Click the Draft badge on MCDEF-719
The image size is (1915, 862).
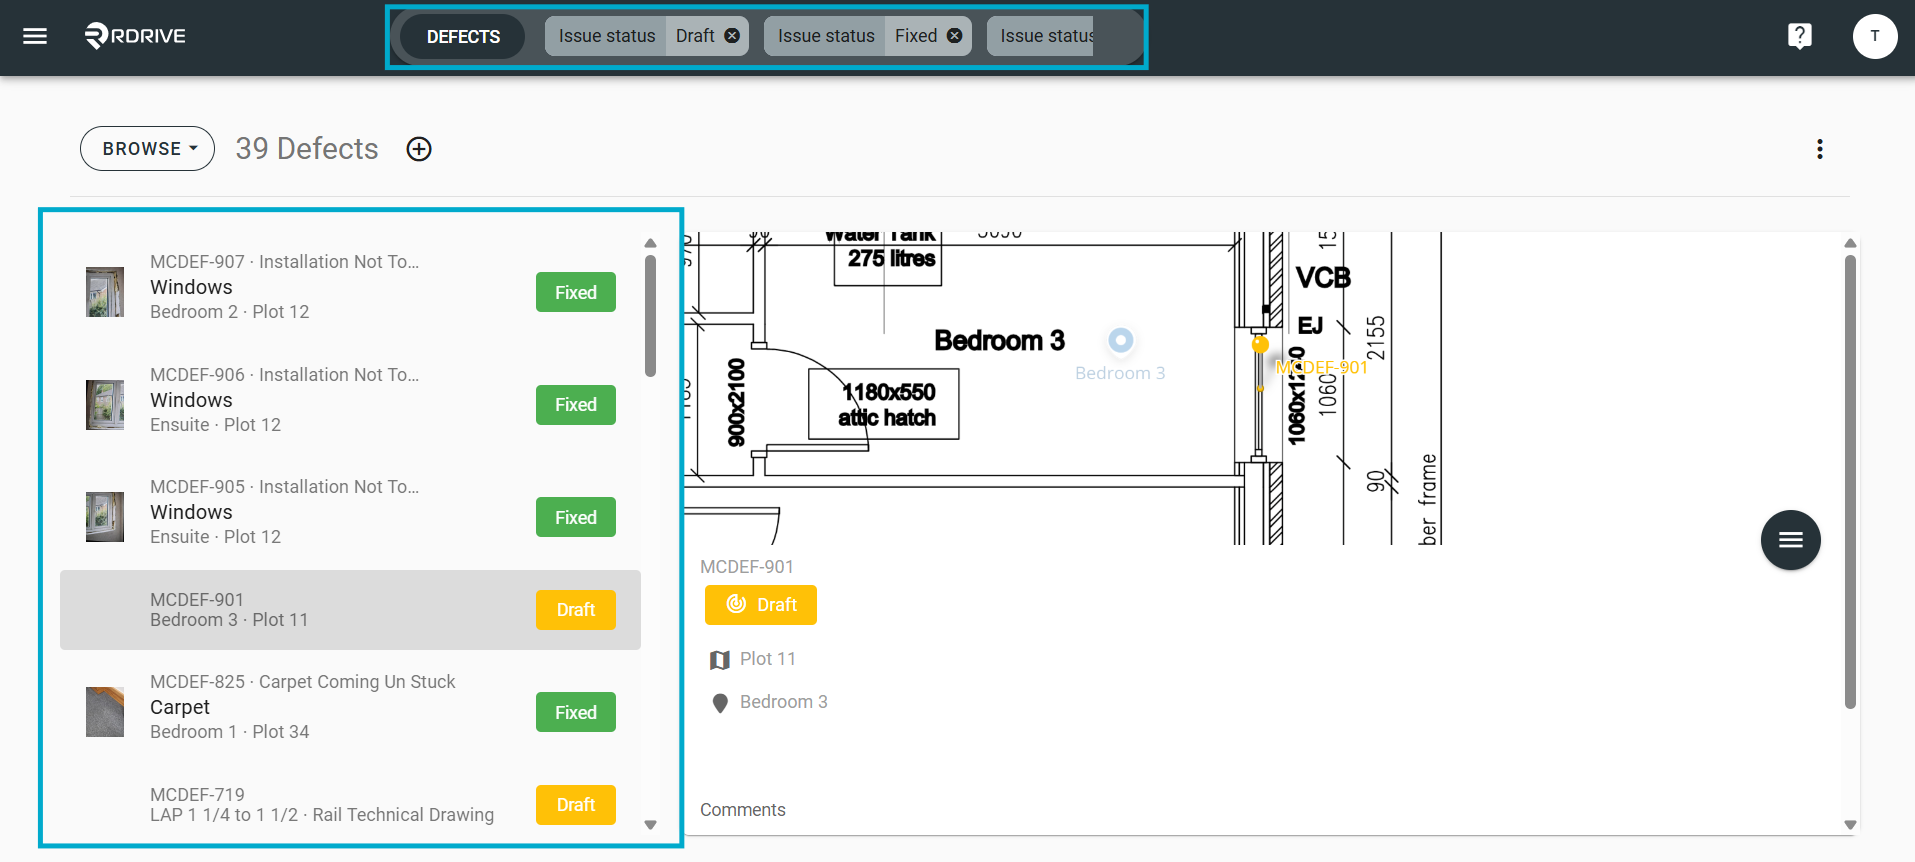coord(576,805)
